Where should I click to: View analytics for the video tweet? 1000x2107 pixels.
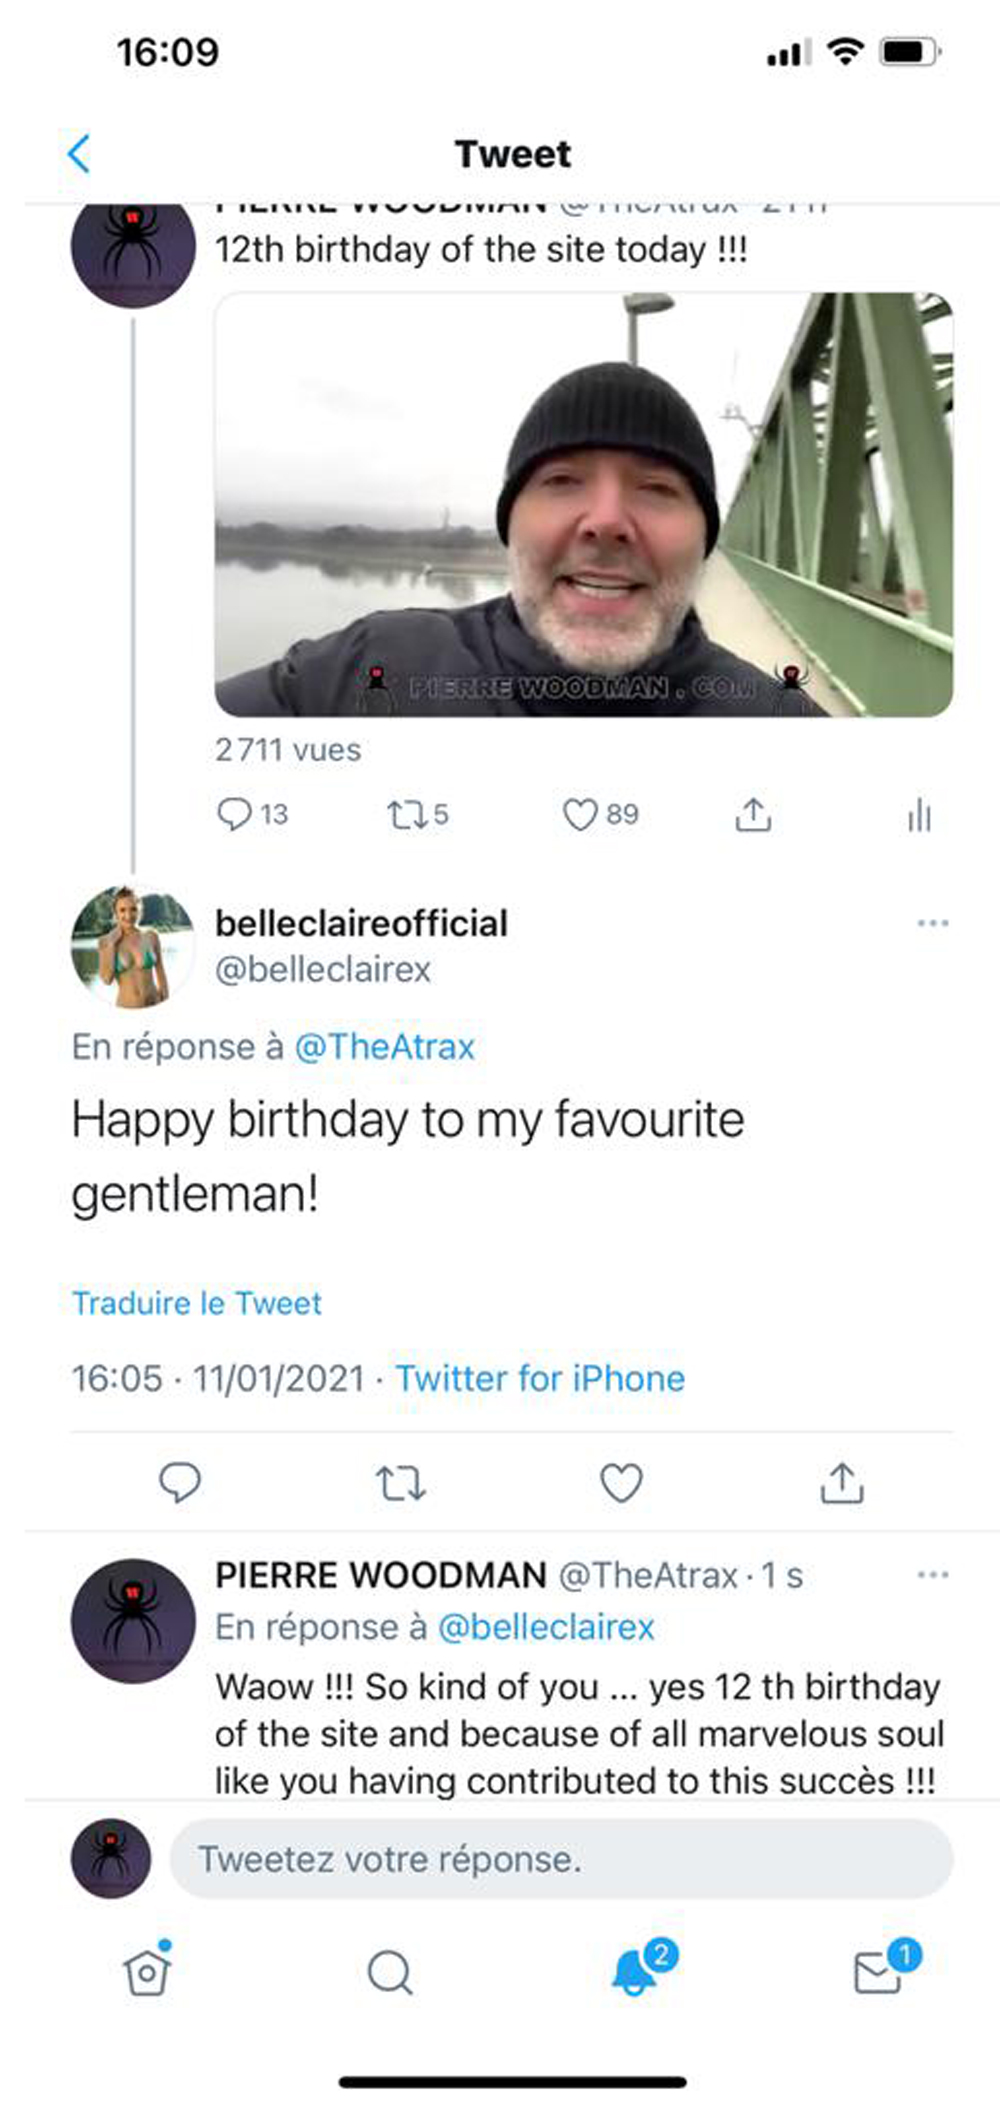[919, 815]
